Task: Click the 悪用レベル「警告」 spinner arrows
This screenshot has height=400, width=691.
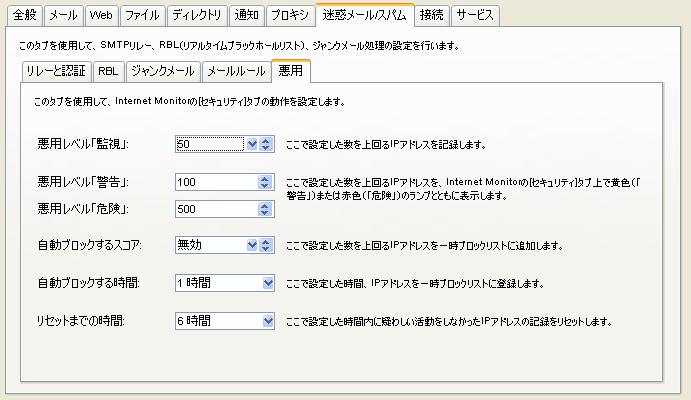Action: (264, 182)
